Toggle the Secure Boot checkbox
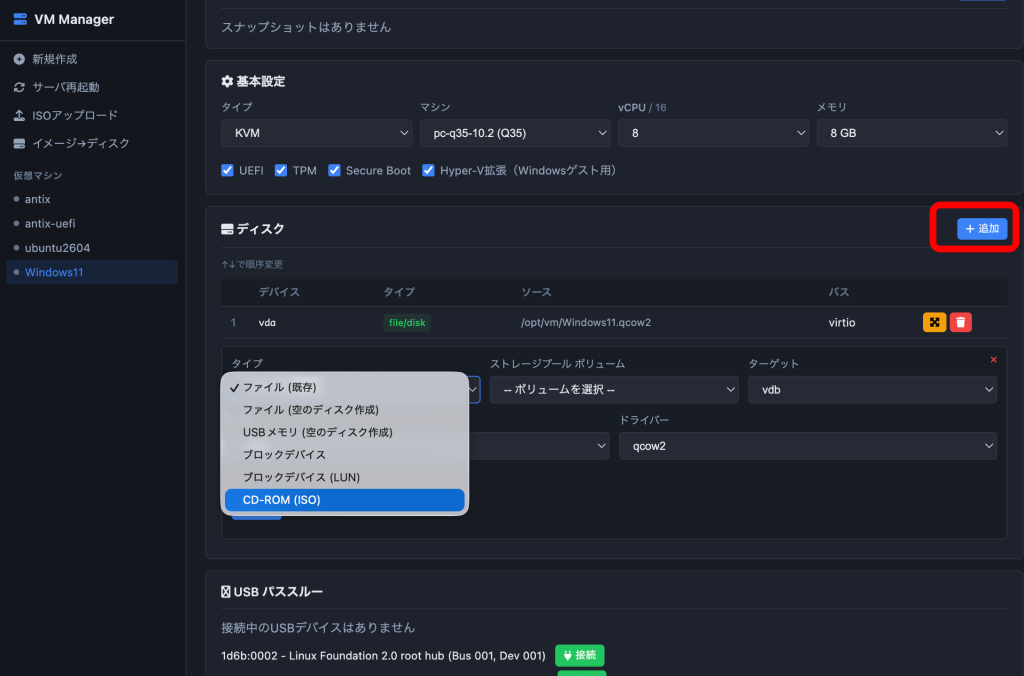Image resolution: width=1024 pixels, height=676 pixels. click(334, 170)
